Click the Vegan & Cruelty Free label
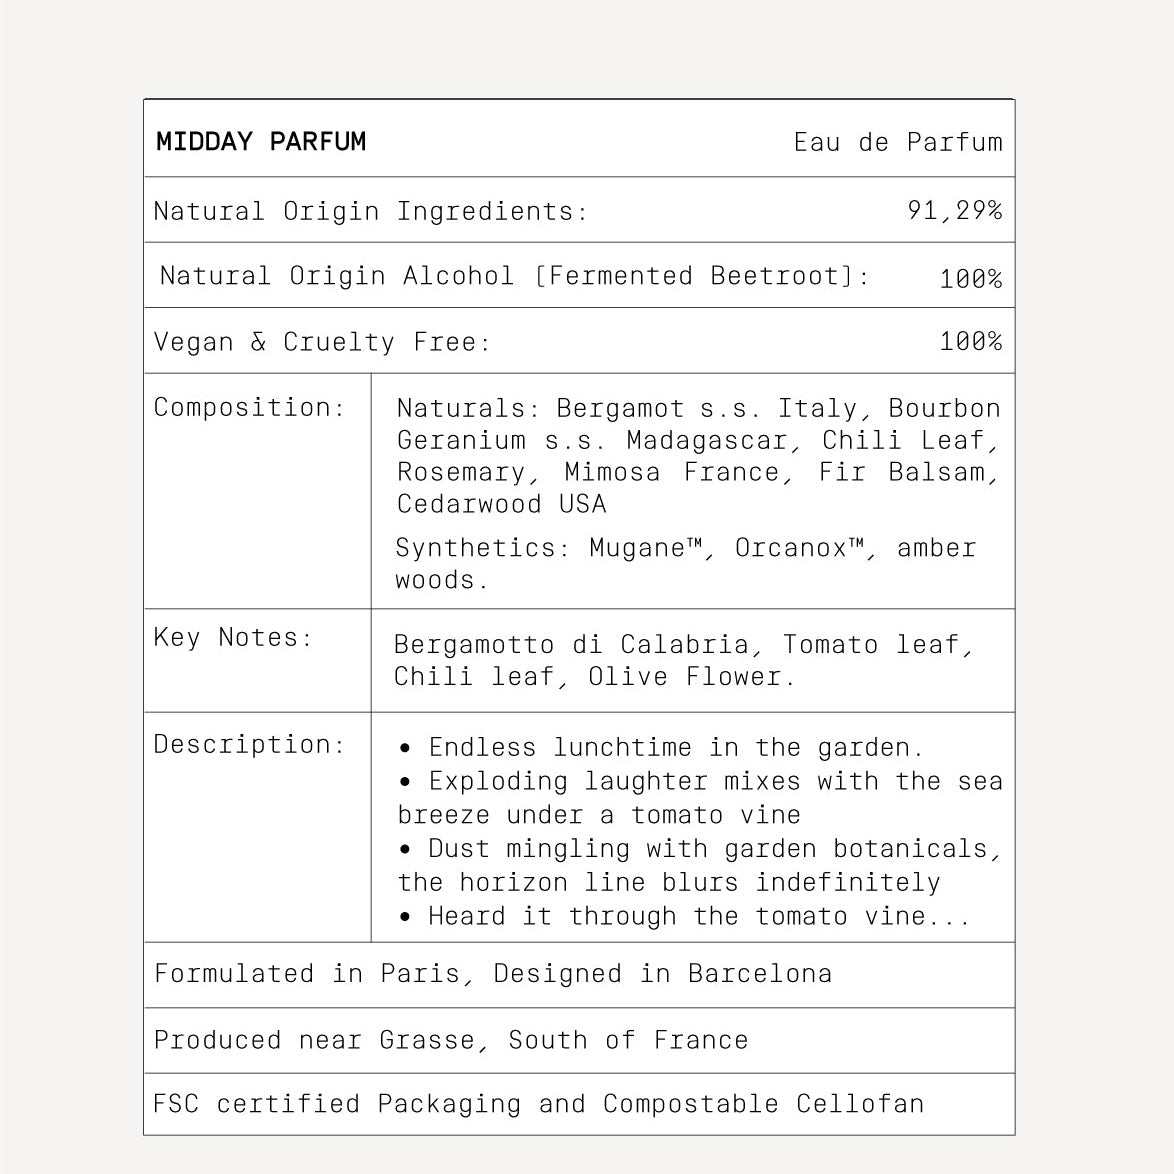This screenshot has width=1174, height=1174. pyautogui.click(x=322, y=341)
